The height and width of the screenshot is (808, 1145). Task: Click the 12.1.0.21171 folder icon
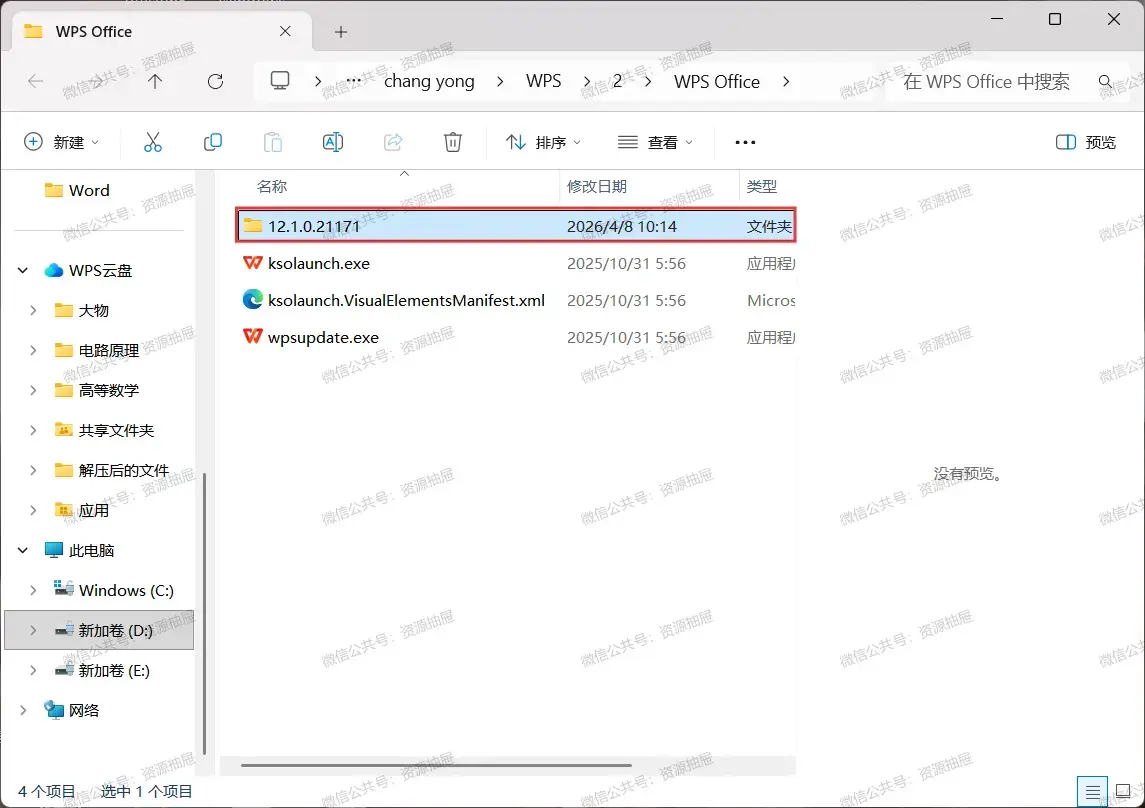point(253,226)
